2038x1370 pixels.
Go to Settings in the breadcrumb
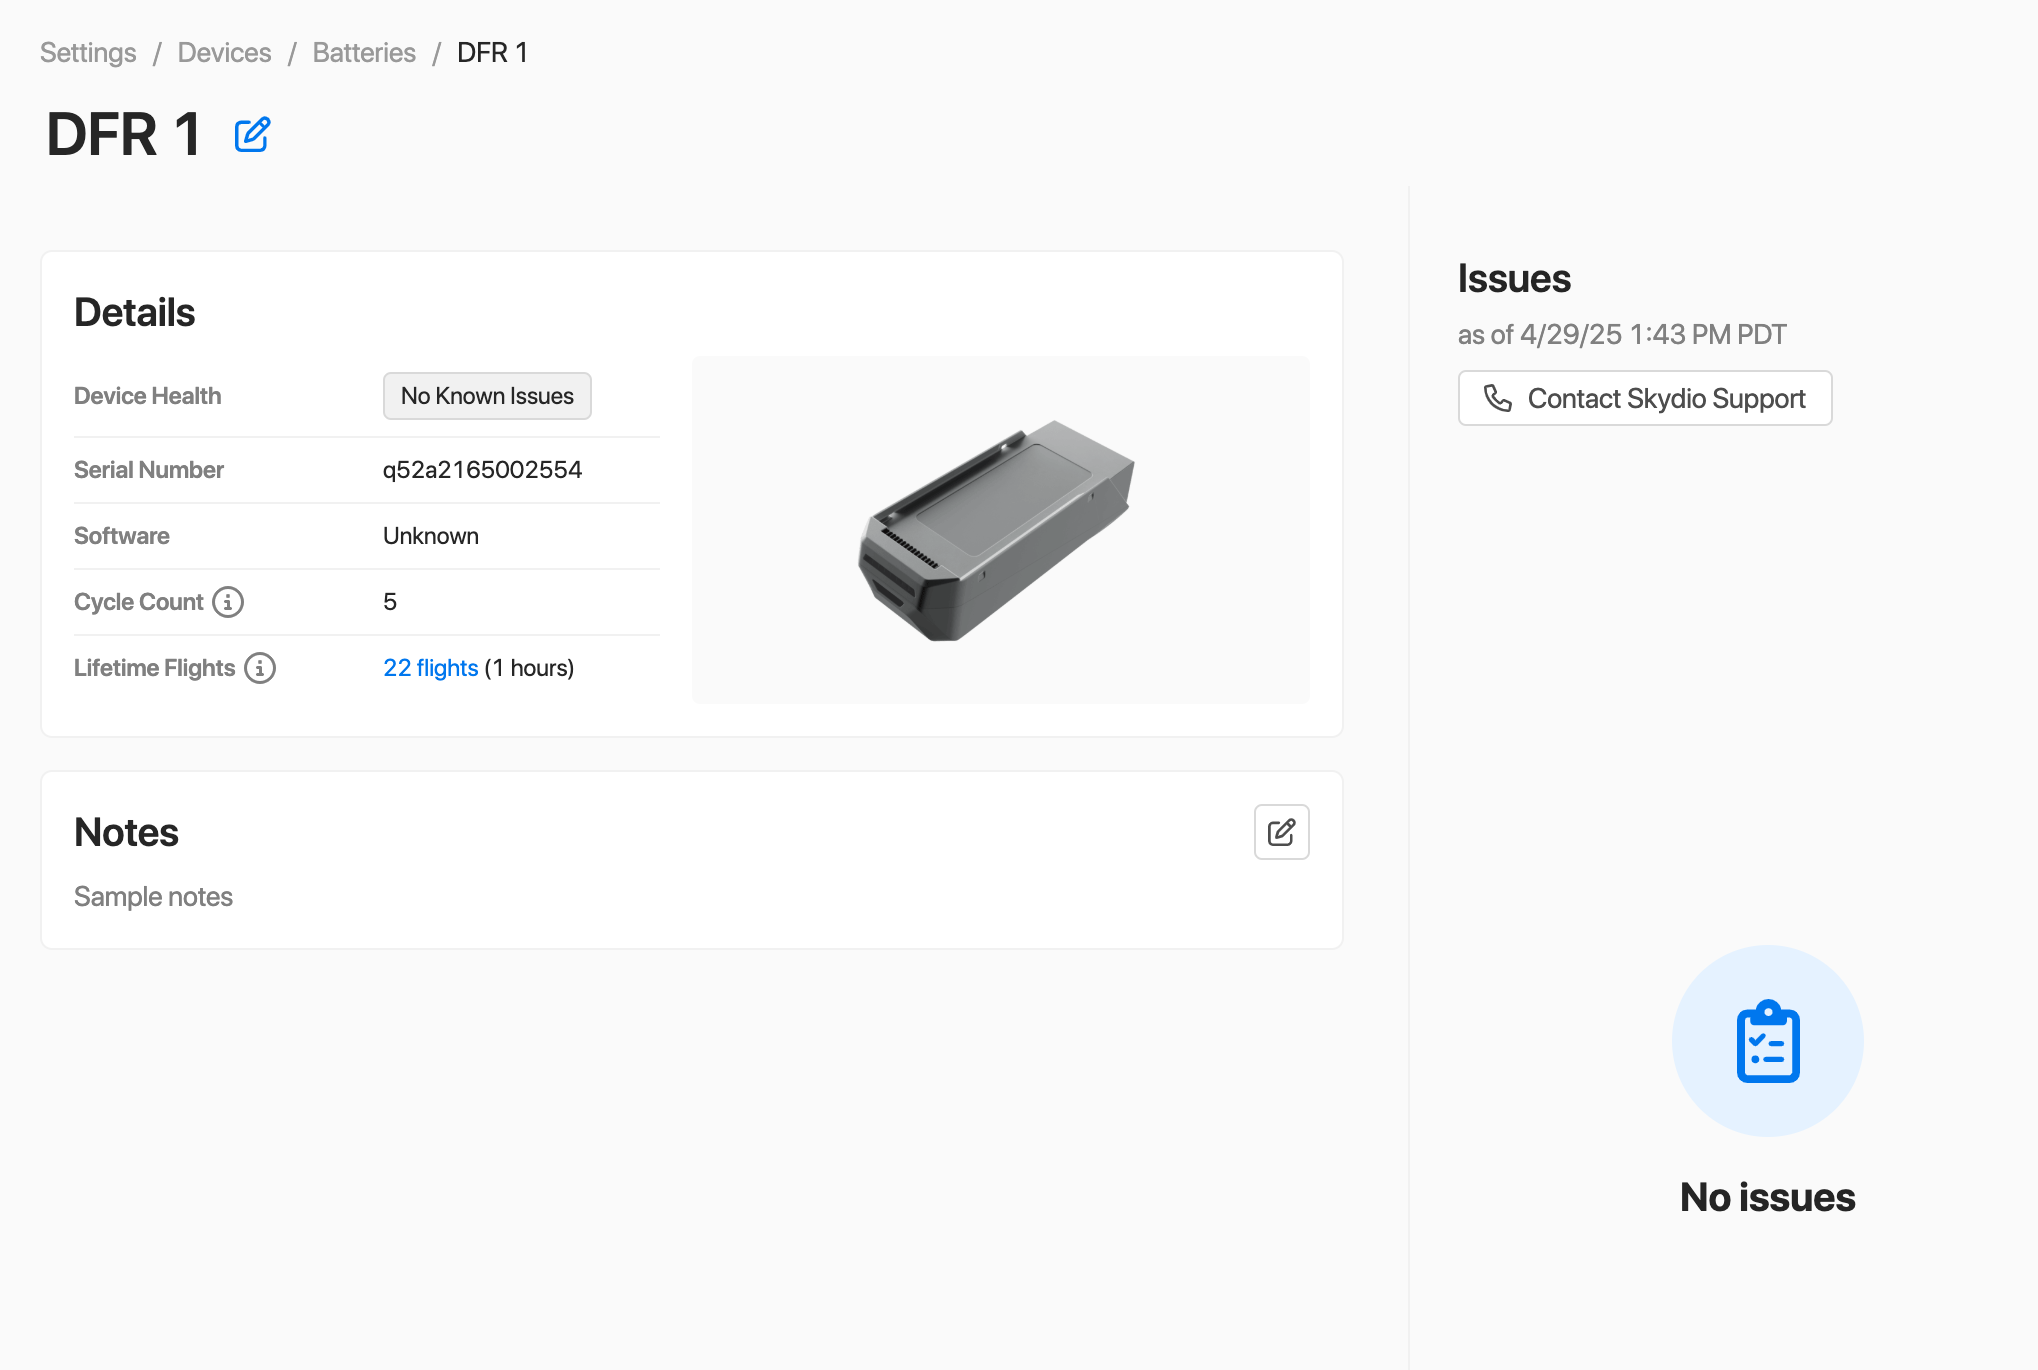(x=88, y=53)
